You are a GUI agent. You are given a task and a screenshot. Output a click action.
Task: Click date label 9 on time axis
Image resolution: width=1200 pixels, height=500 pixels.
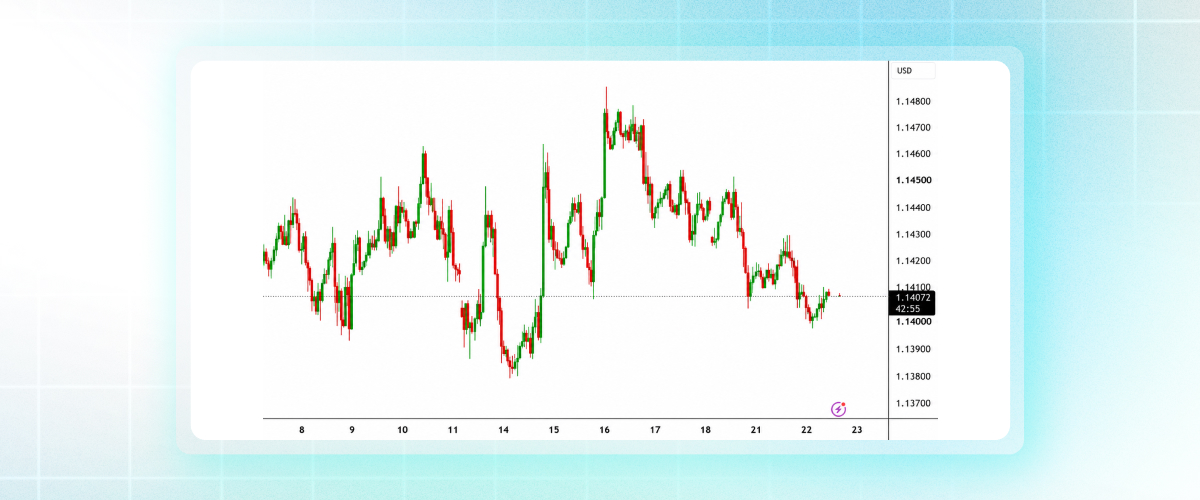(x=352, y=429)
